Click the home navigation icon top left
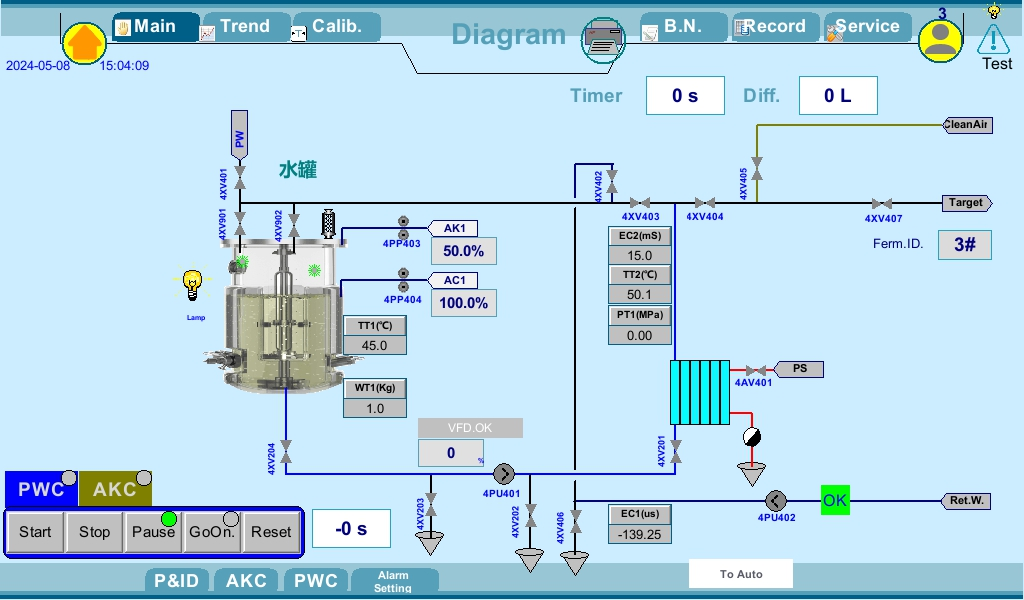Image resolution: width=1024 pixels, height=600 pixels. (x=84, y=42)
